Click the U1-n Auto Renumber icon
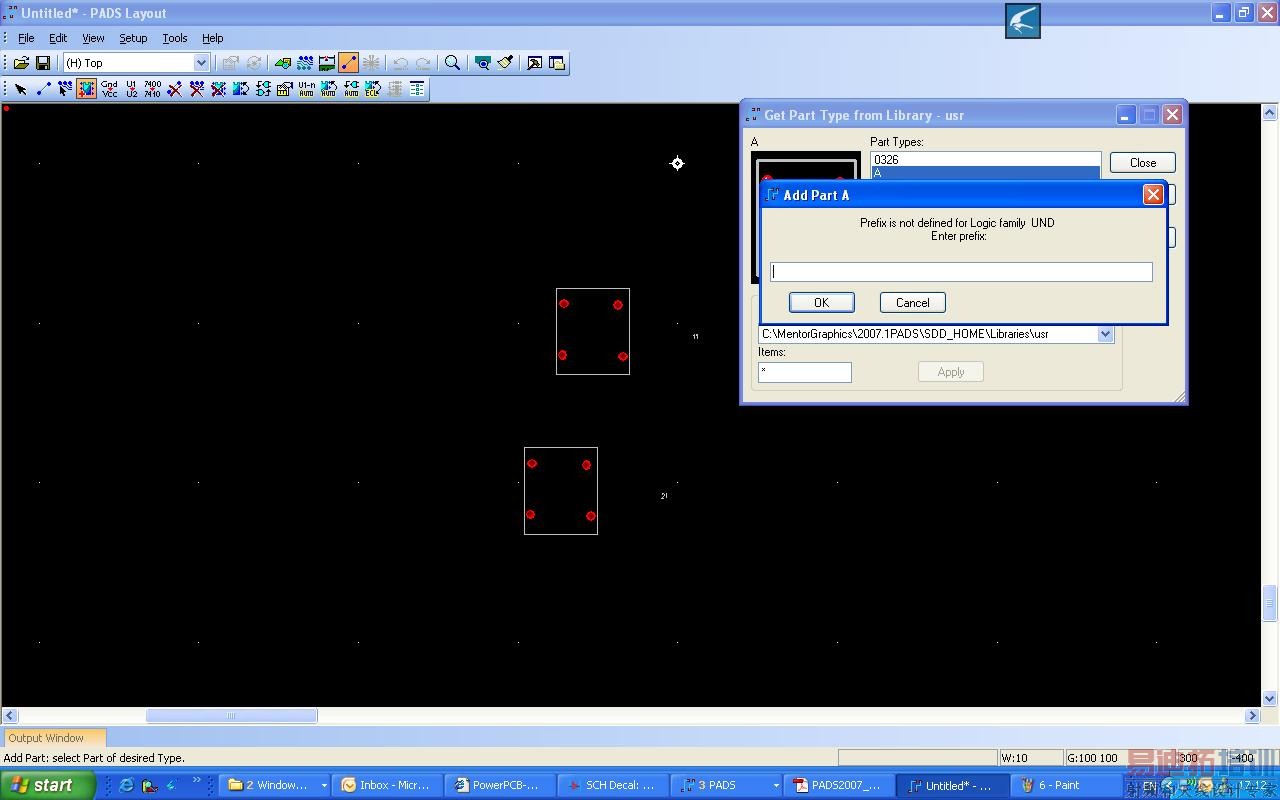This screenshot has height=800, width=1280. click(x=307, y=89)
